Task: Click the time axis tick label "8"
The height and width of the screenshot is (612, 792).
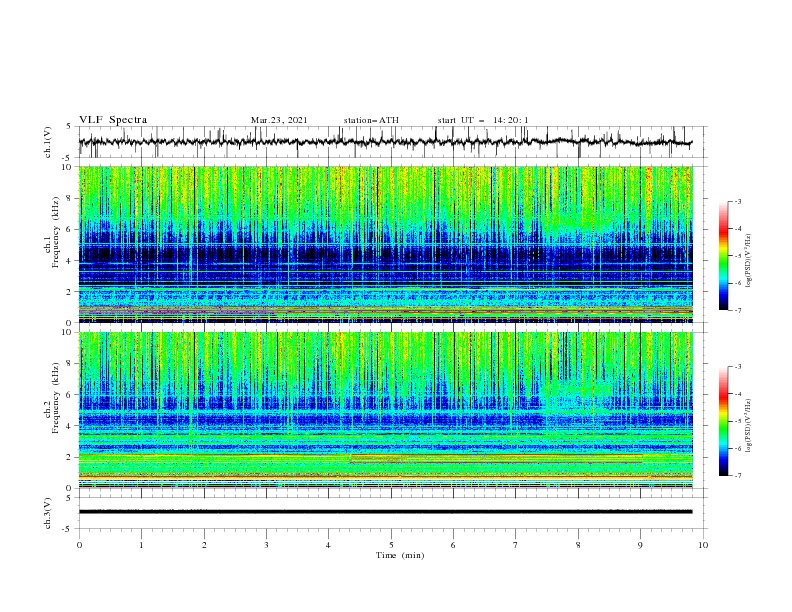Action: tap(578, 545)
